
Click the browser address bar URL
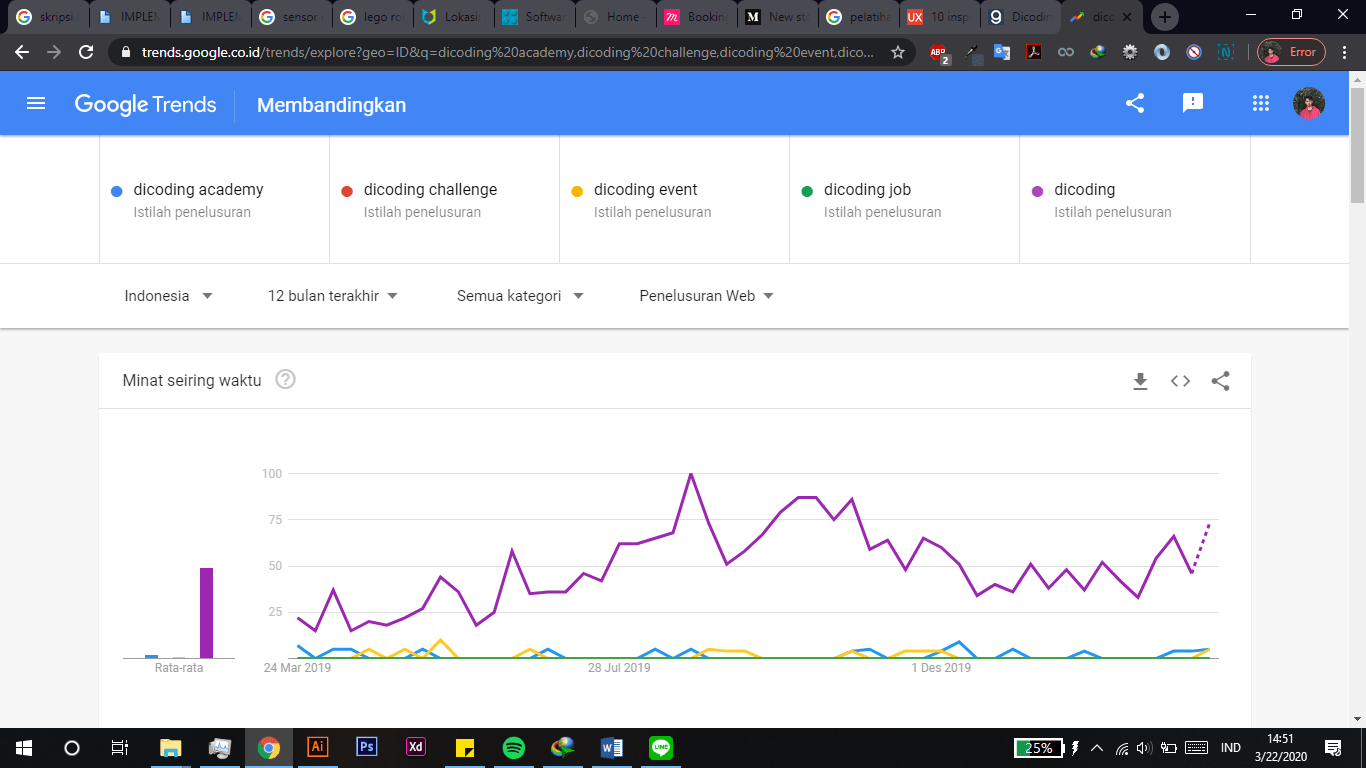(x=508, y=52)
